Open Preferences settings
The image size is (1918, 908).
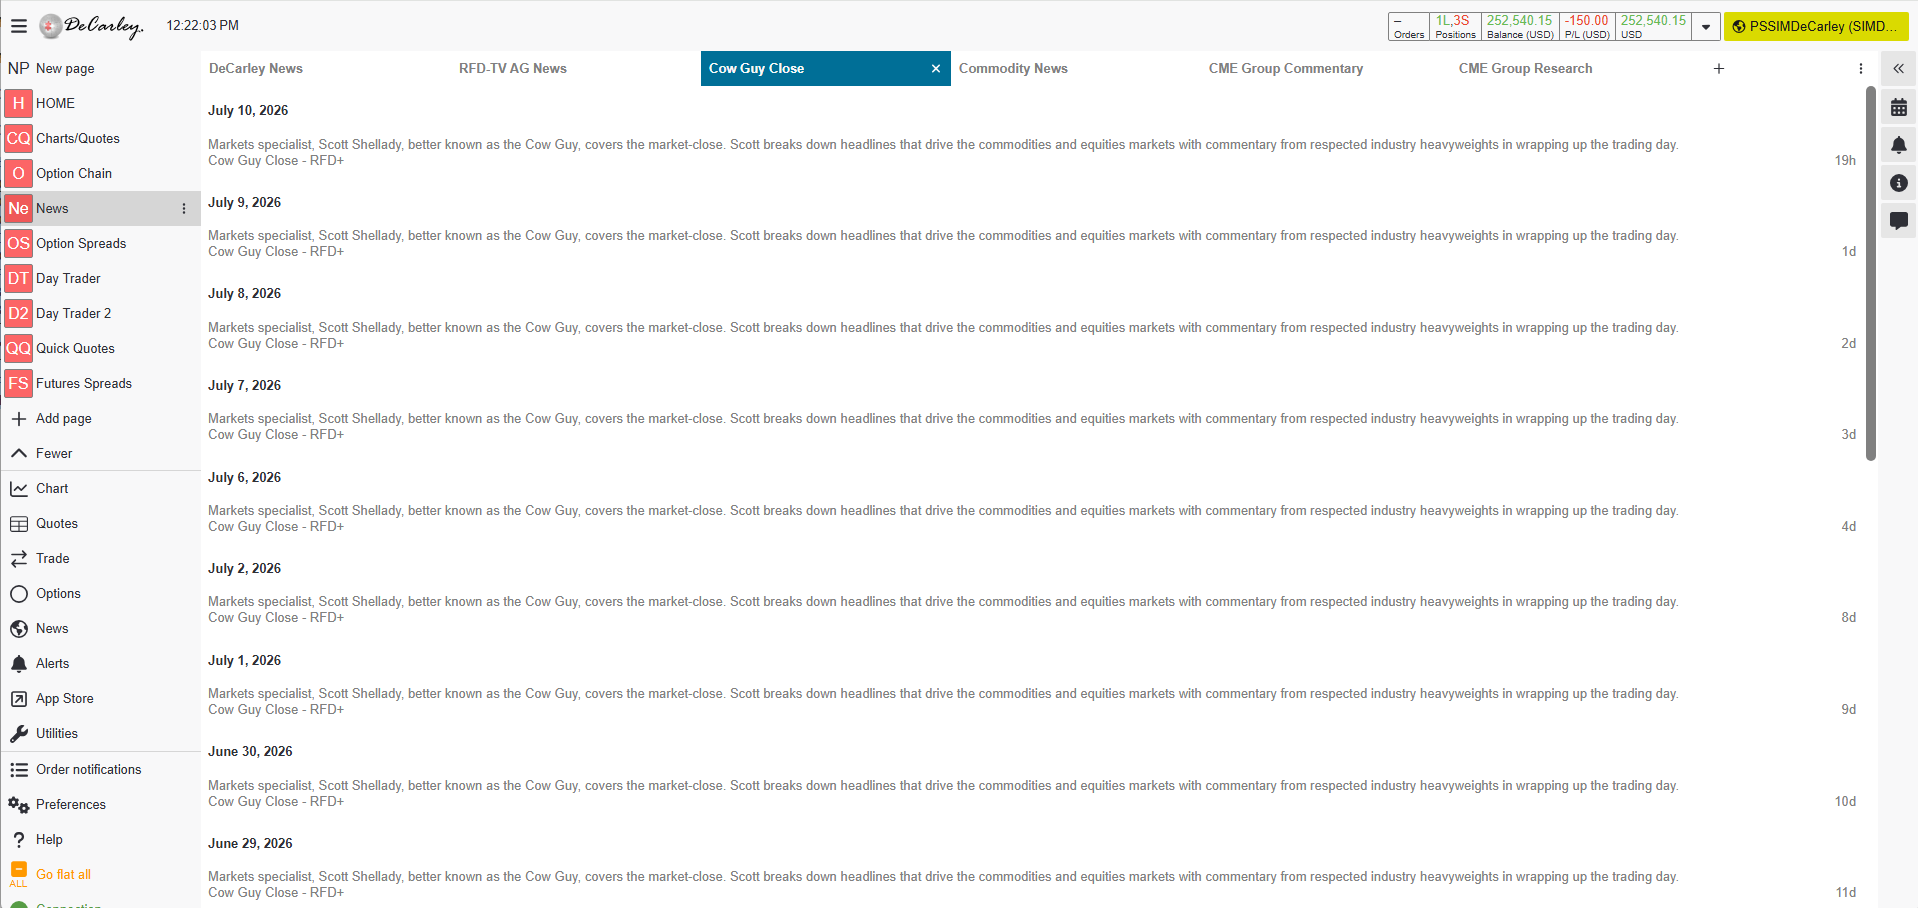[x=101, y=804]
